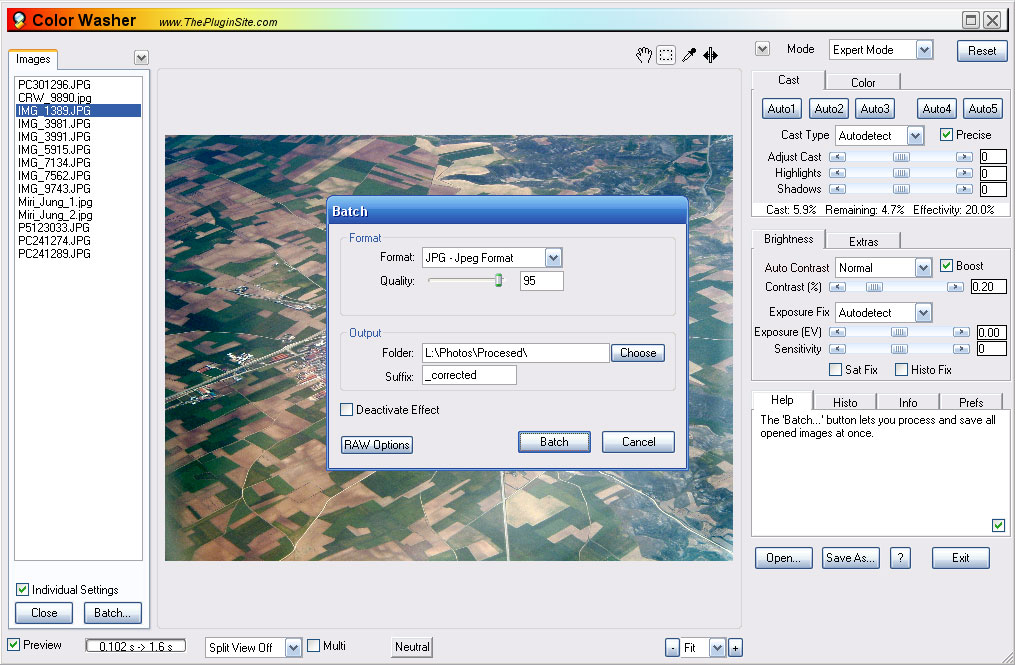Click the Quality slider handle
The width and height of the screenshot is (1015, 665).
coord(498,281)
